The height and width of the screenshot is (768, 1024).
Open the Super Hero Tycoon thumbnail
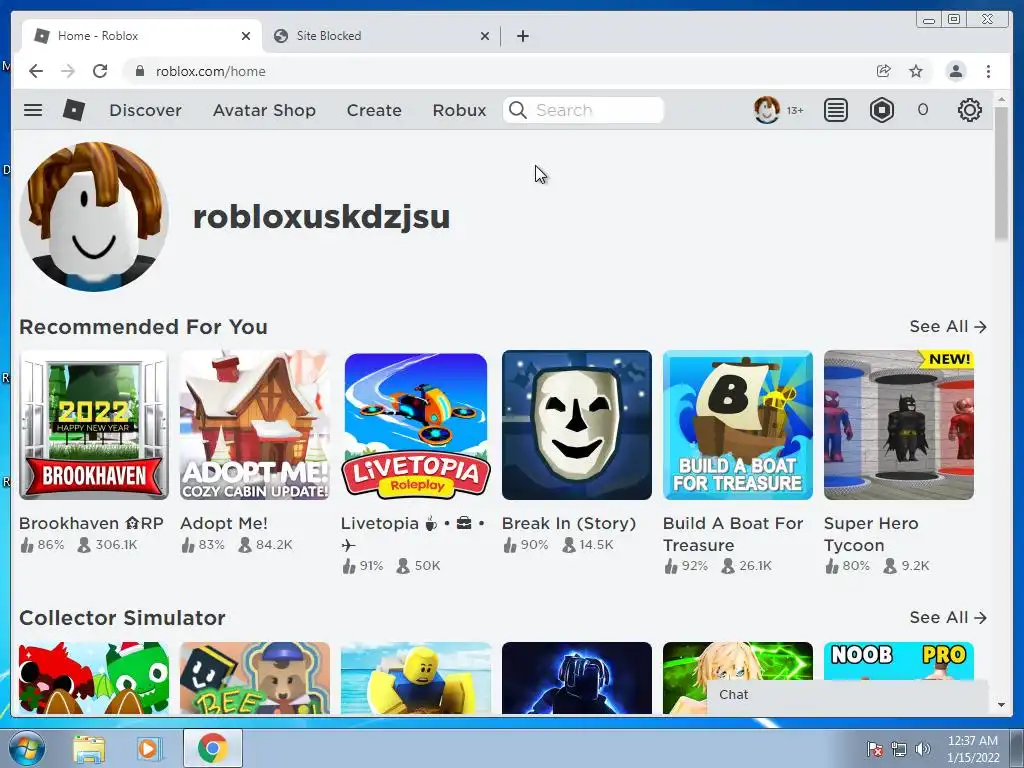(899, 425)
